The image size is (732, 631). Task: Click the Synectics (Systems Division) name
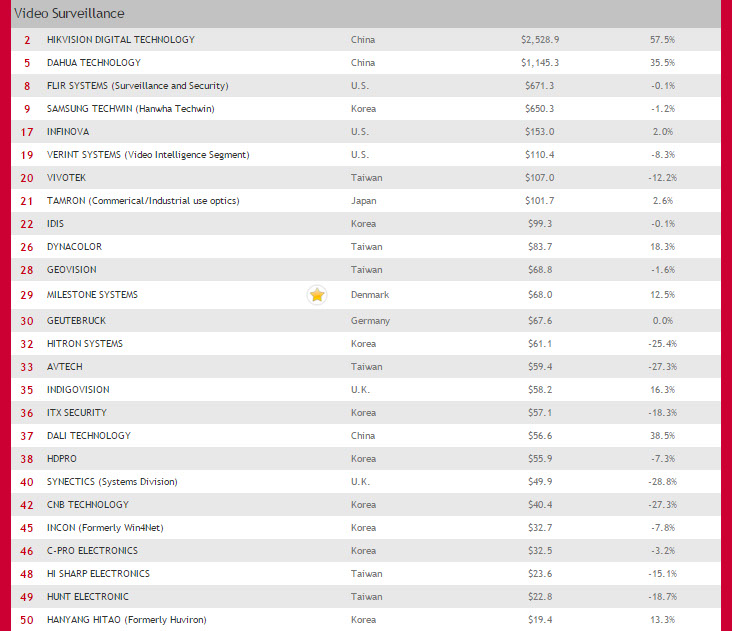click(112, 482)
